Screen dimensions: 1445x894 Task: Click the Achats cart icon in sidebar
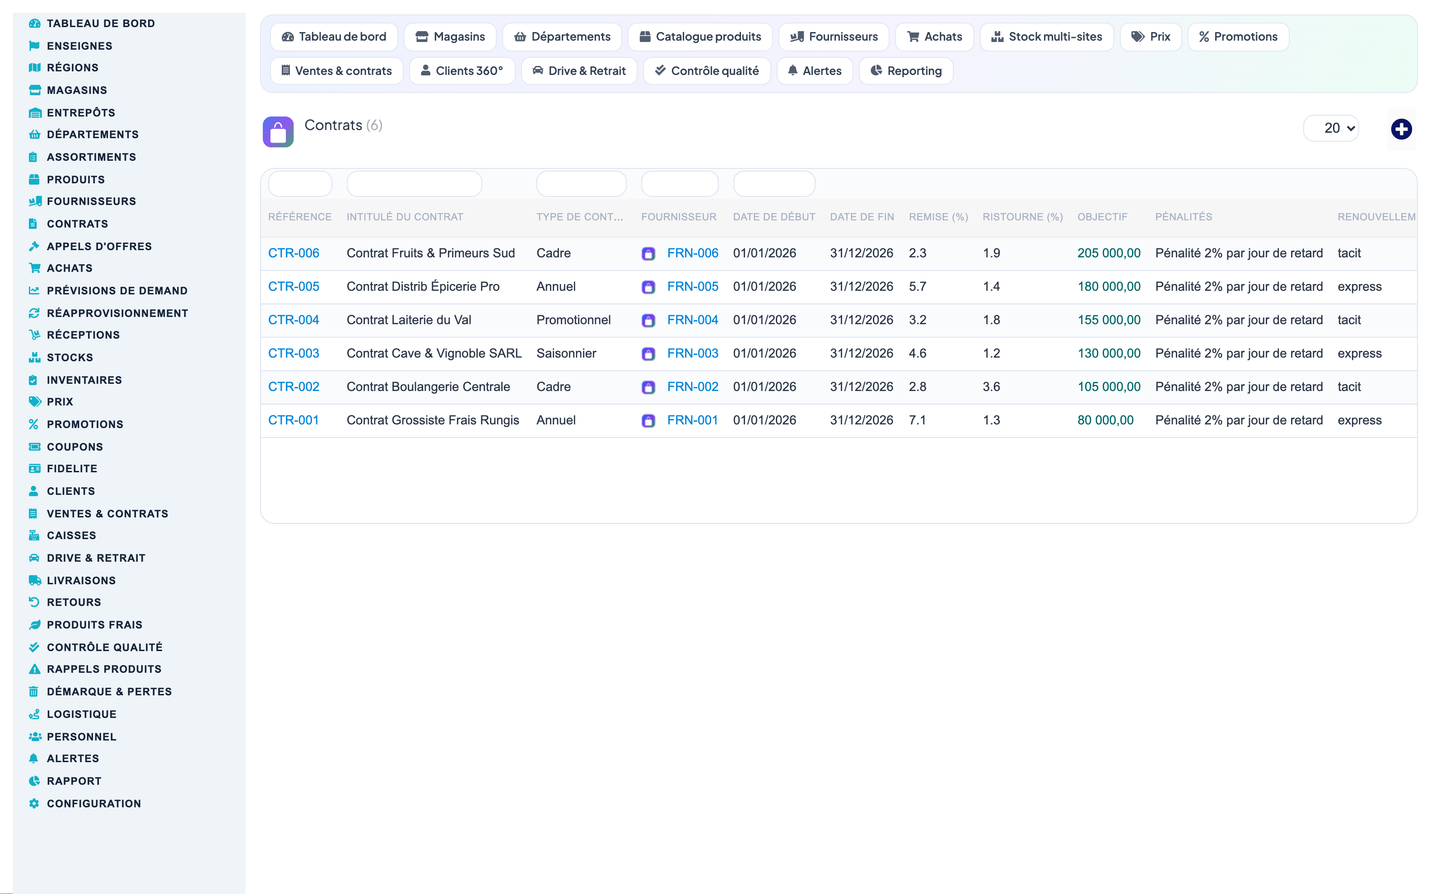click(x=35, y=268)
